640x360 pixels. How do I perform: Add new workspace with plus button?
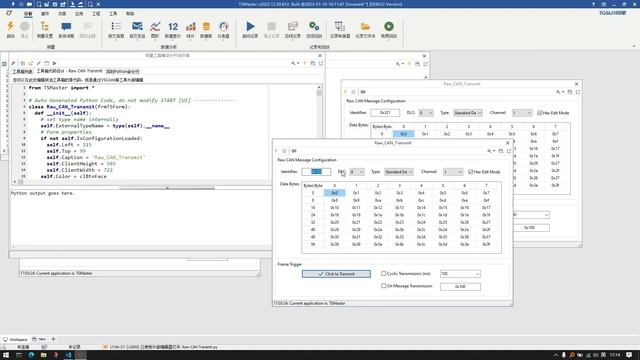coord(53,339)
